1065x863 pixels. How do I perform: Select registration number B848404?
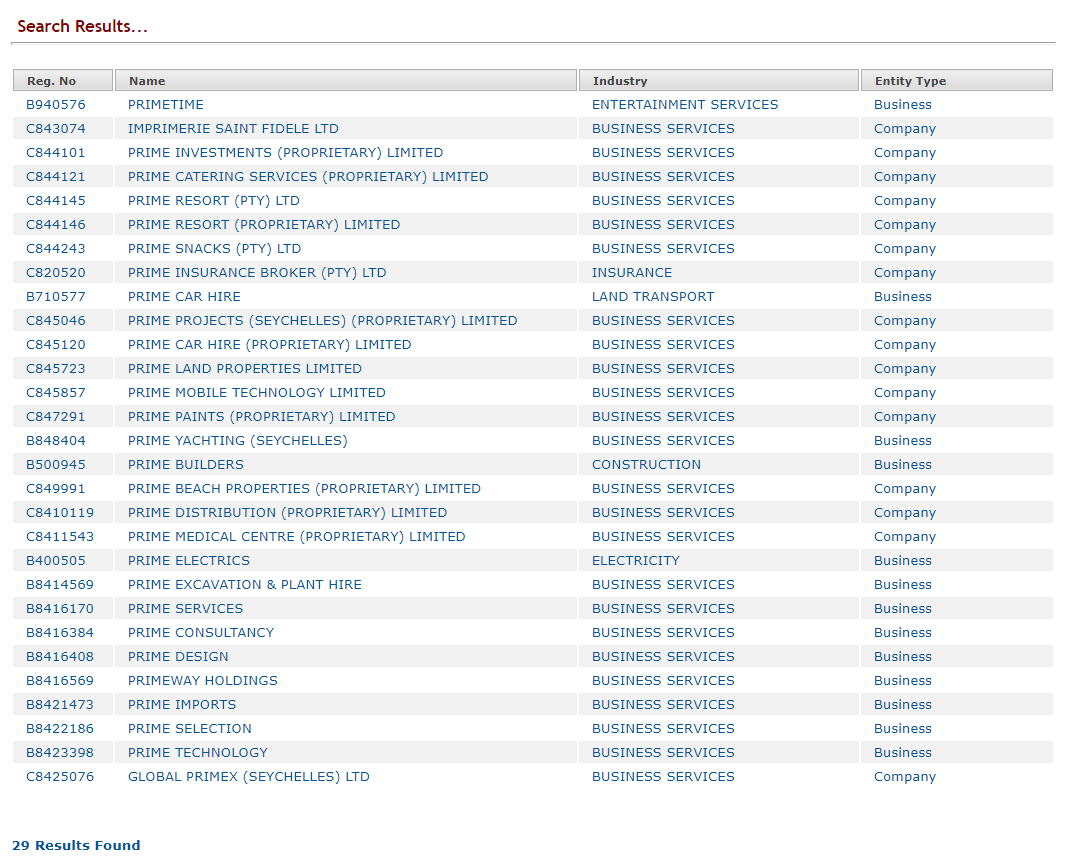click(56, 441)
